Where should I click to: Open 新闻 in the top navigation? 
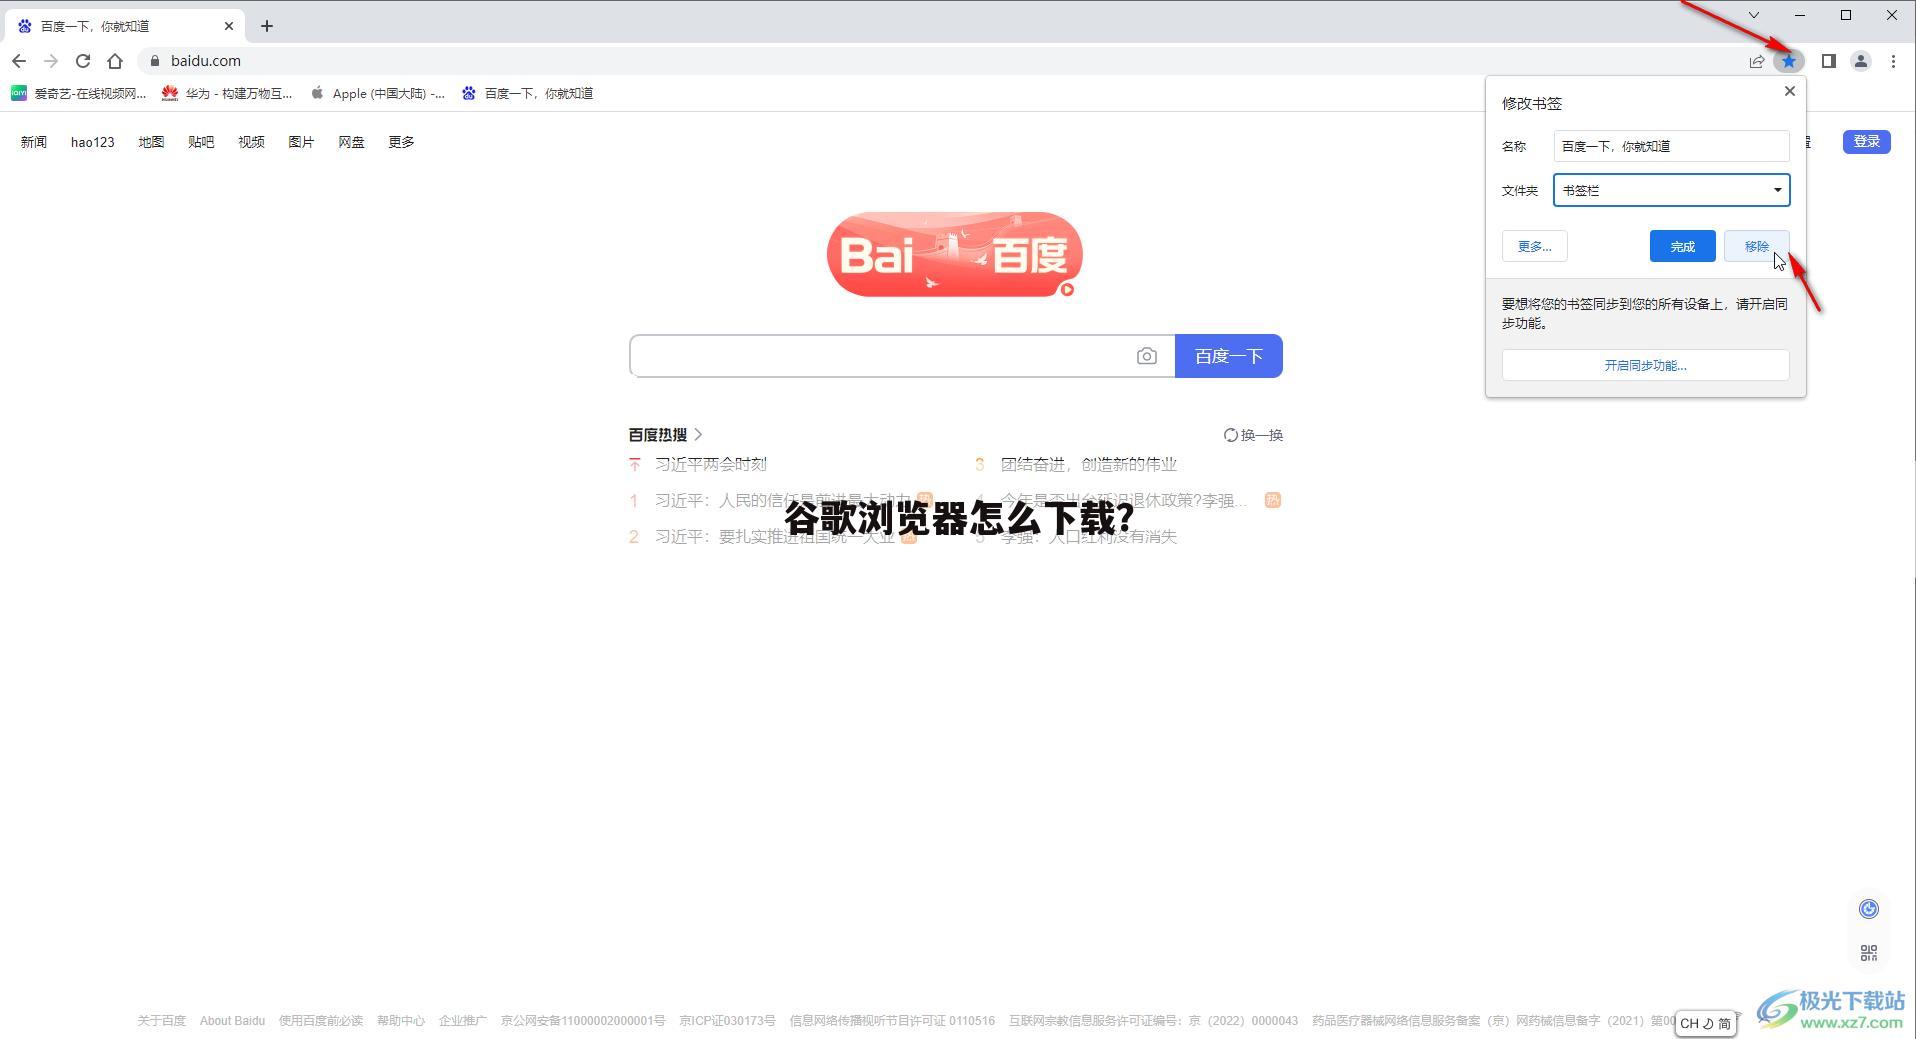[x=34, y=142]
